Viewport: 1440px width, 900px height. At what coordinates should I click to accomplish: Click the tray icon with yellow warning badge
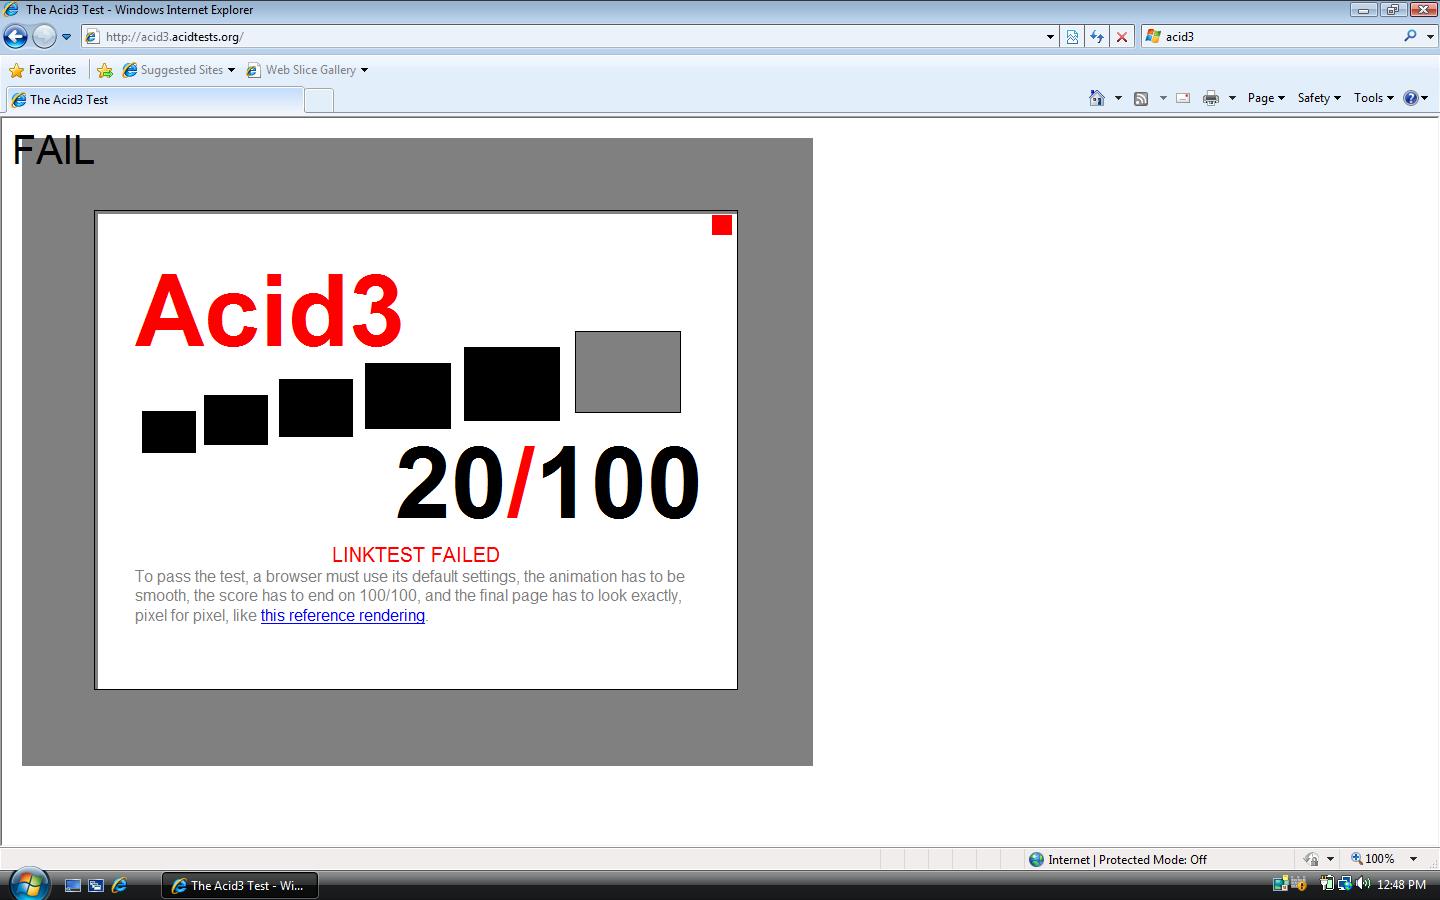(1298, 884)
